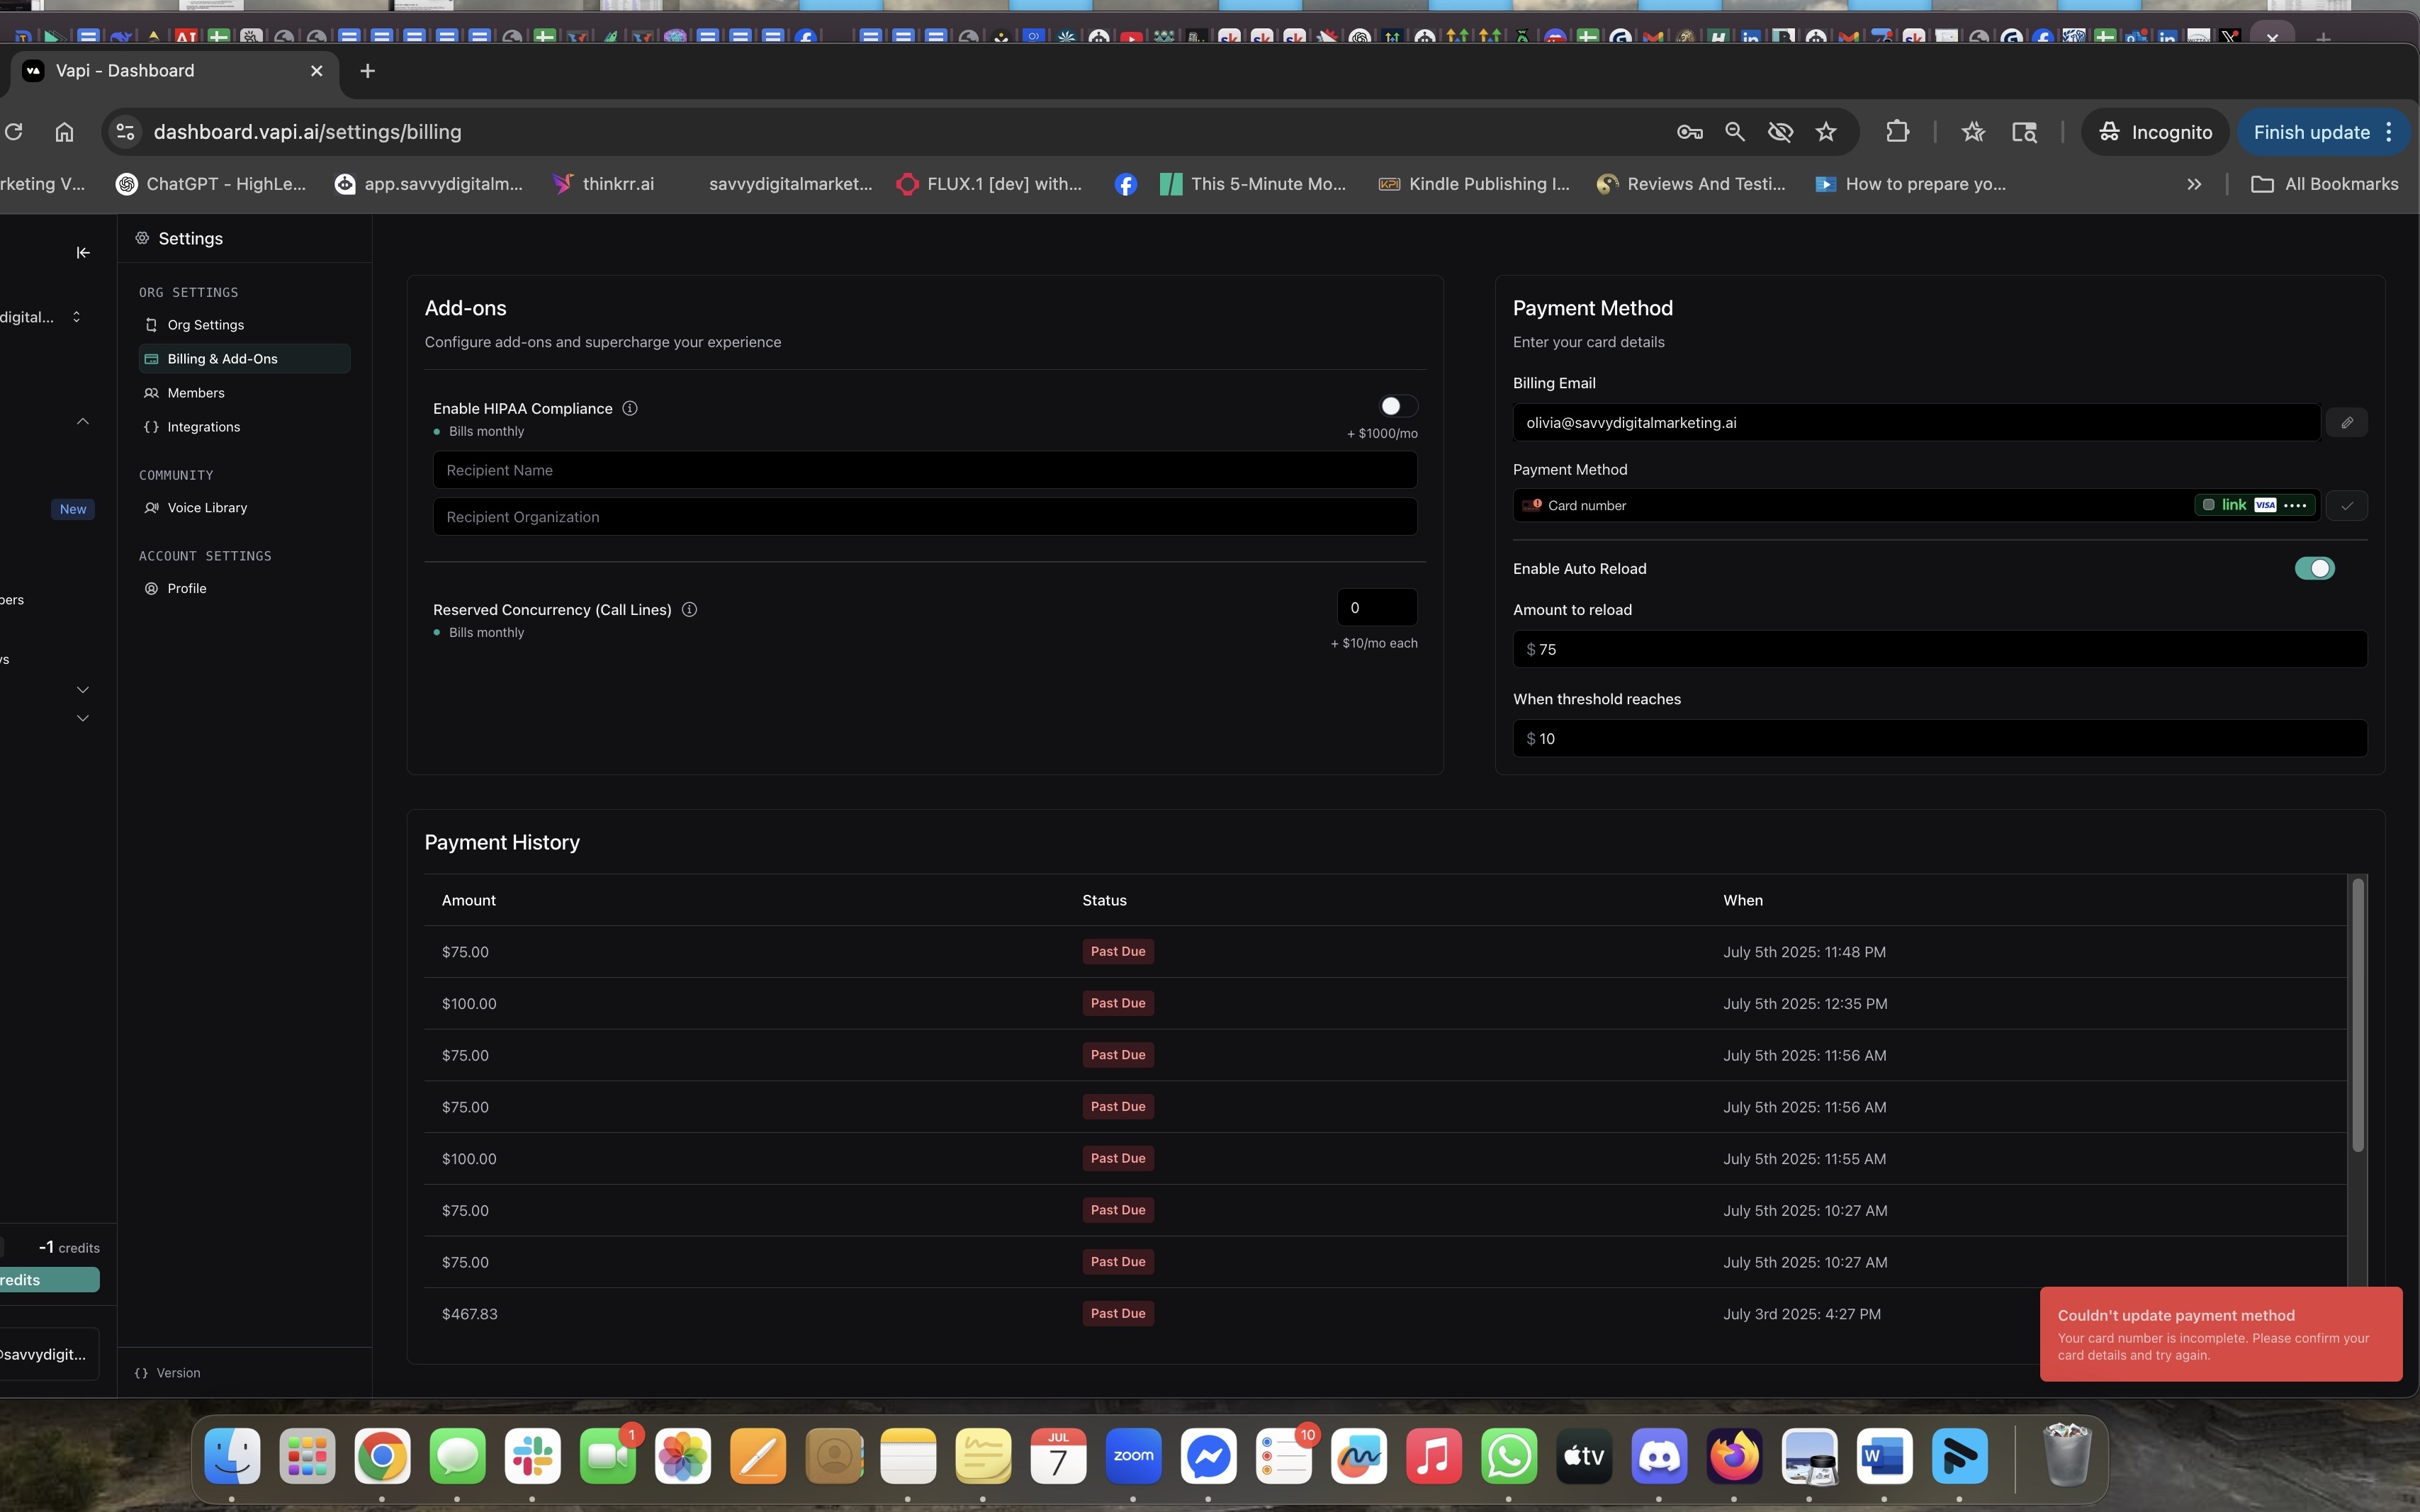Image resolution: width=2420 pixels, height=1512 pixels.
Task: Open the Finish update menu dots
Action: pyautogui.click(x=2389, y=132)
